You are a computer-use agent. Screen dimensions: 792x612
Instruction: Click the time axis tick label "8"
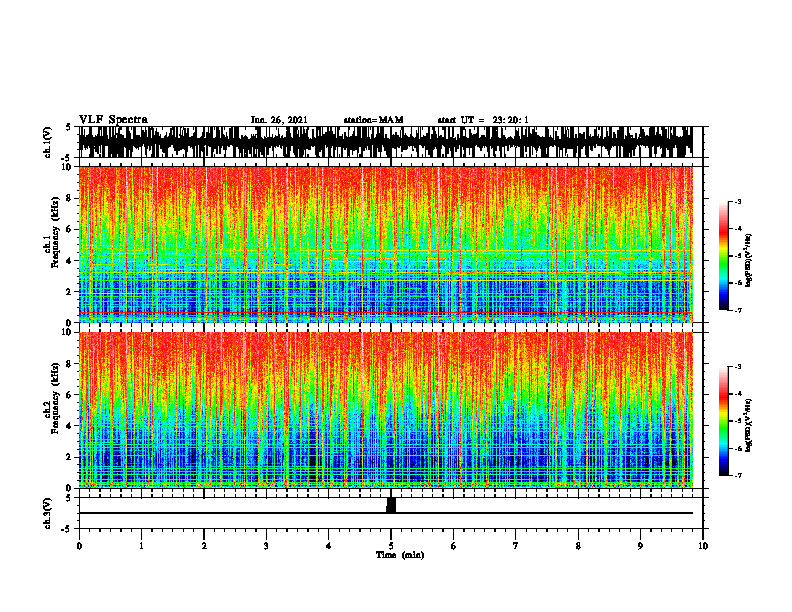[x=578, y=546]
